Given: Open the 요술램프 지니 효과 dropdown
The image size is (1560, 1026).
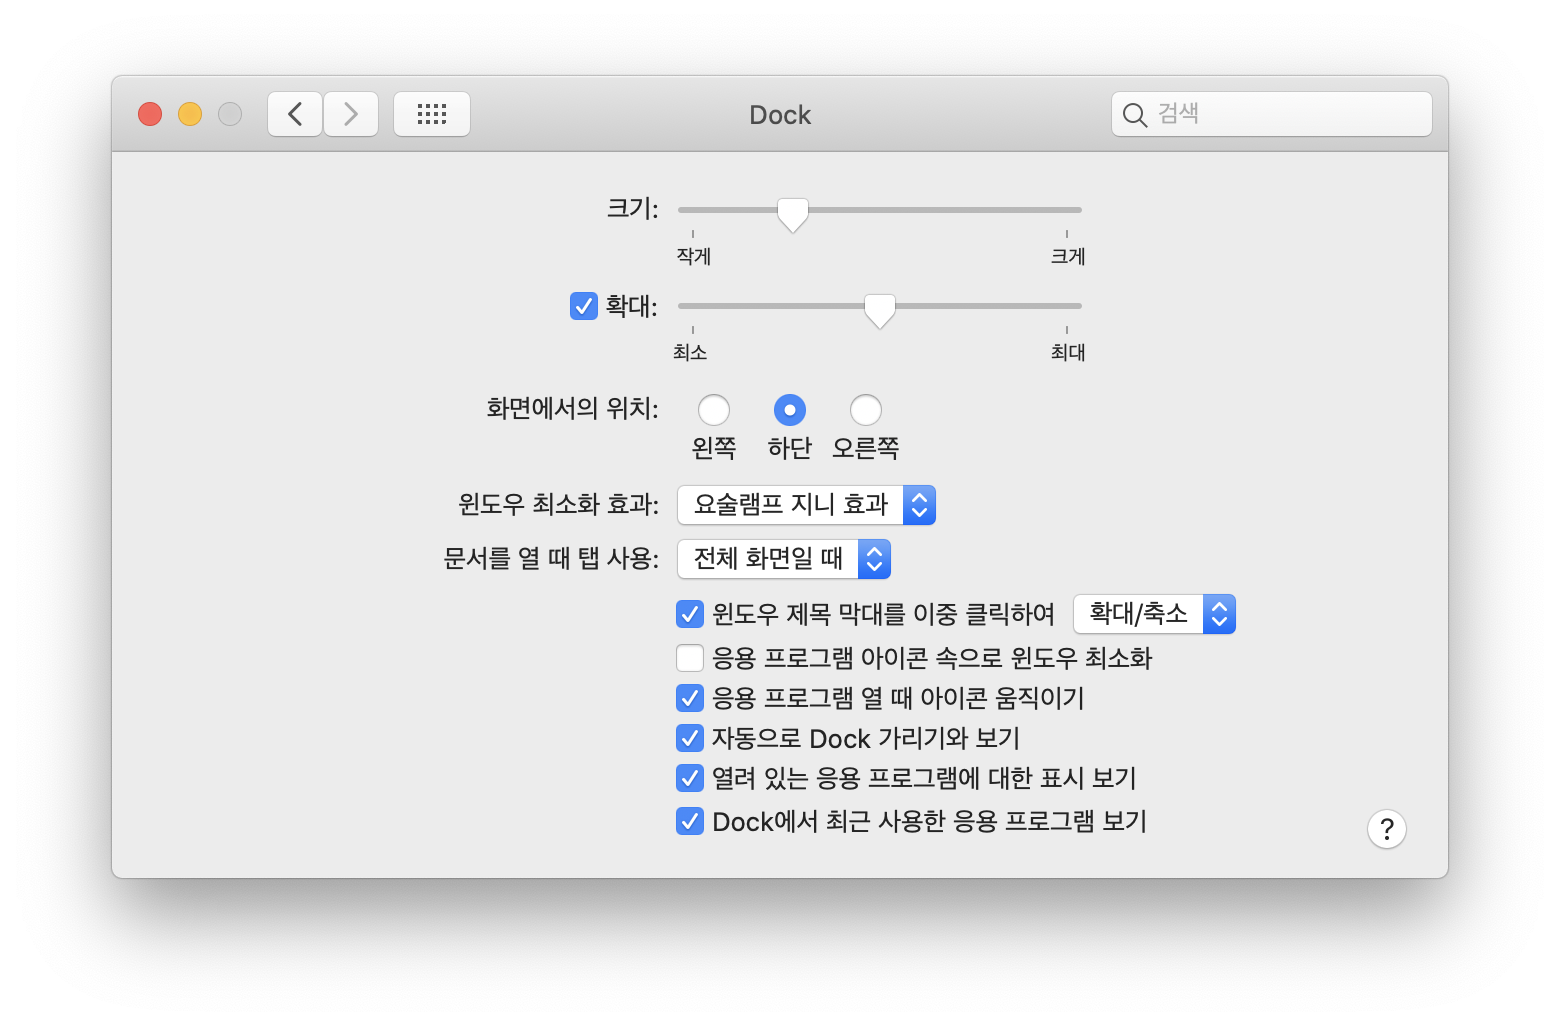Looking at the screenshot, I should click(807, 505).
